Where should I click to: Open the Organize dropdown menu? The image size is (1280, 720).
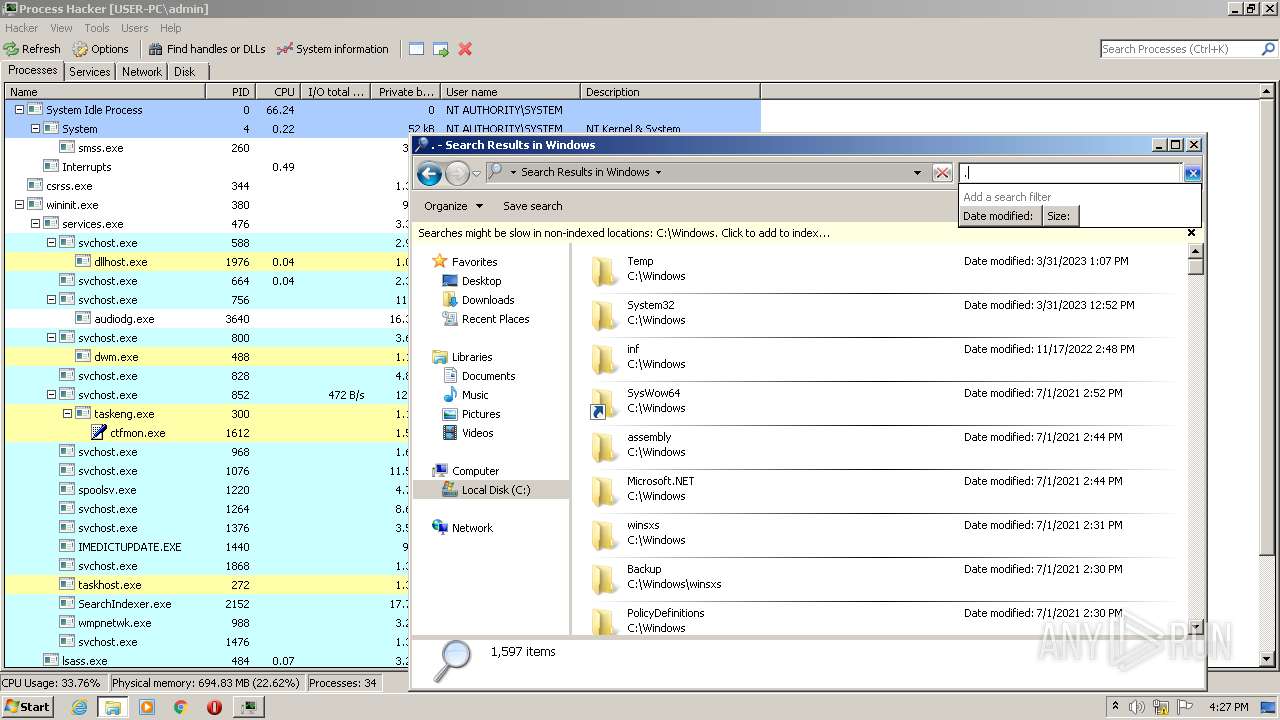pos(453,206)
